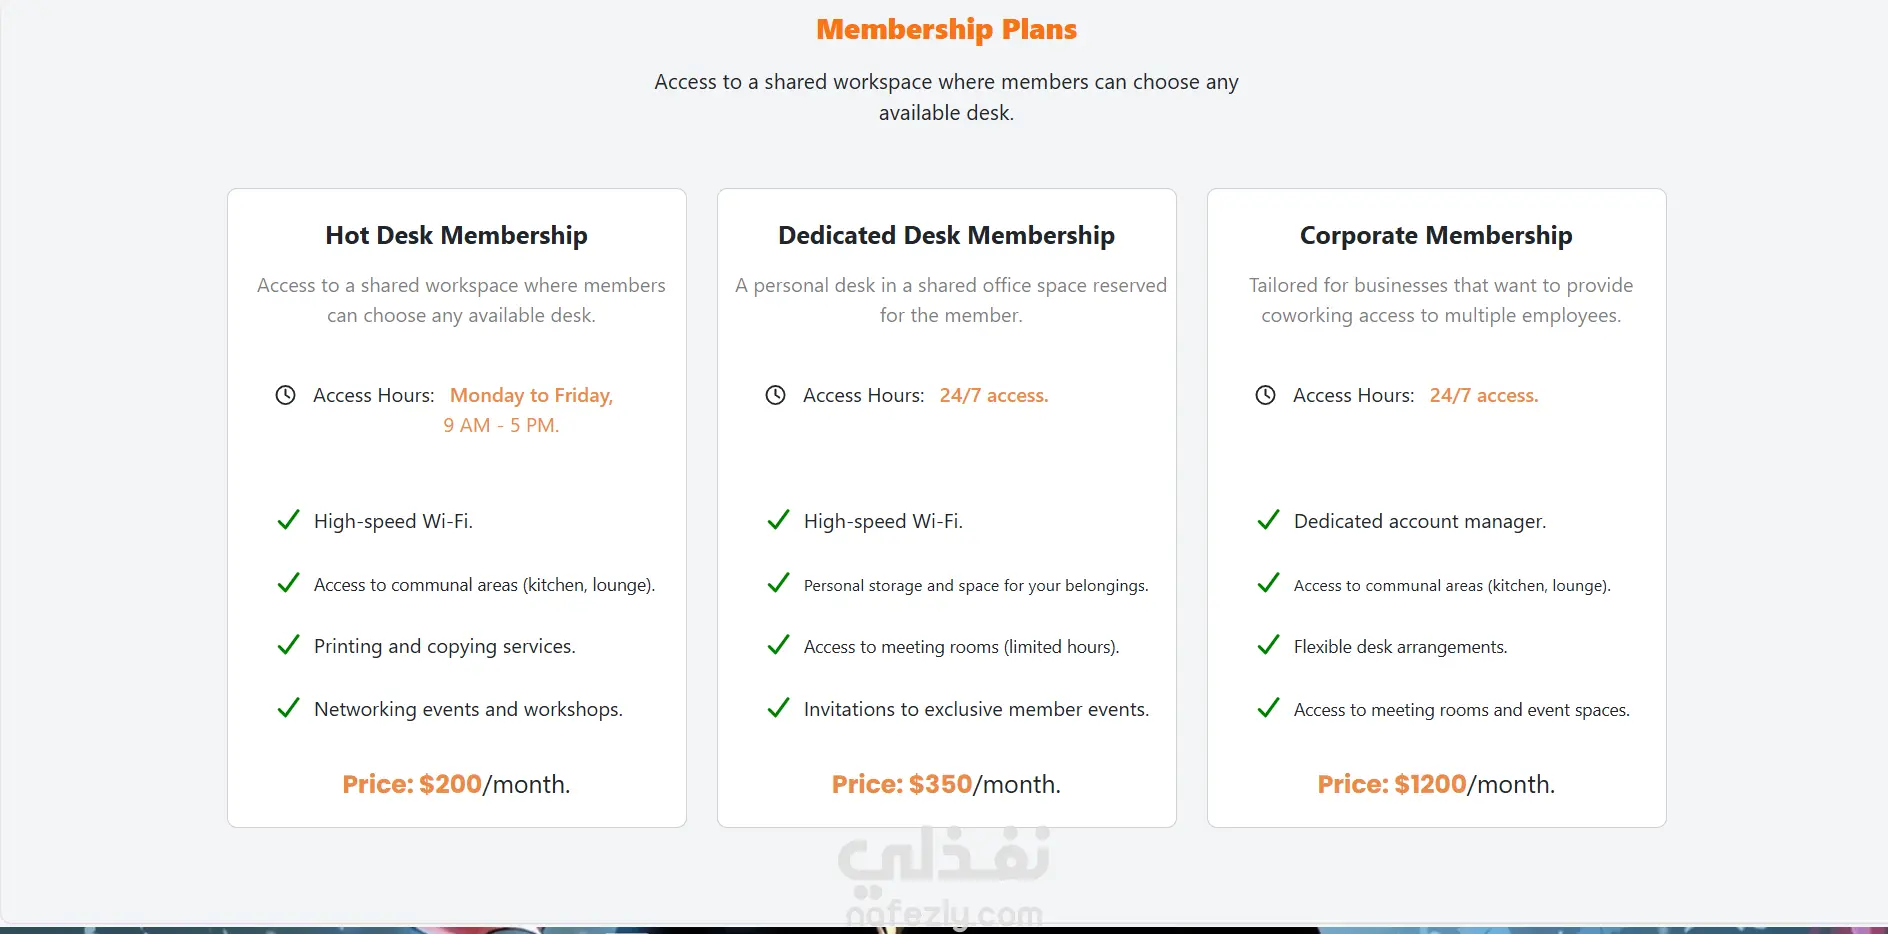This screenshot has width=1888, height=934.
Task: Click the Corporate Membership heading
Action: (1436, 235)
